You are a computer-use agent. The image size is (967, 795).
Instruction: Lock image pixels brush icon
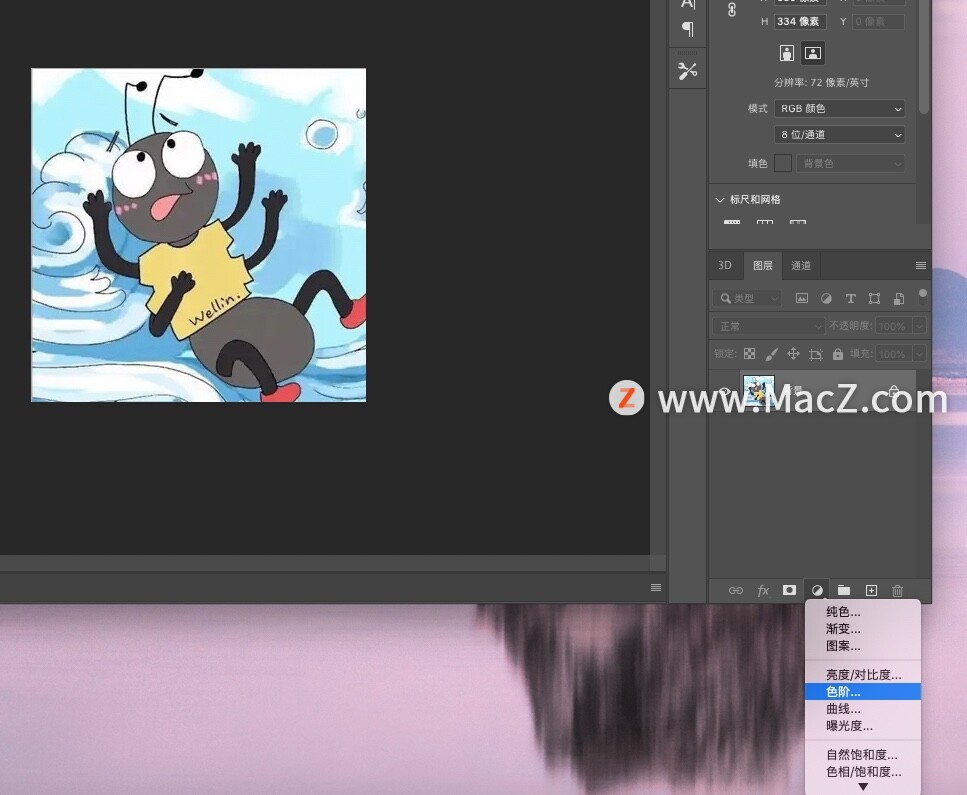pos(772,354)
